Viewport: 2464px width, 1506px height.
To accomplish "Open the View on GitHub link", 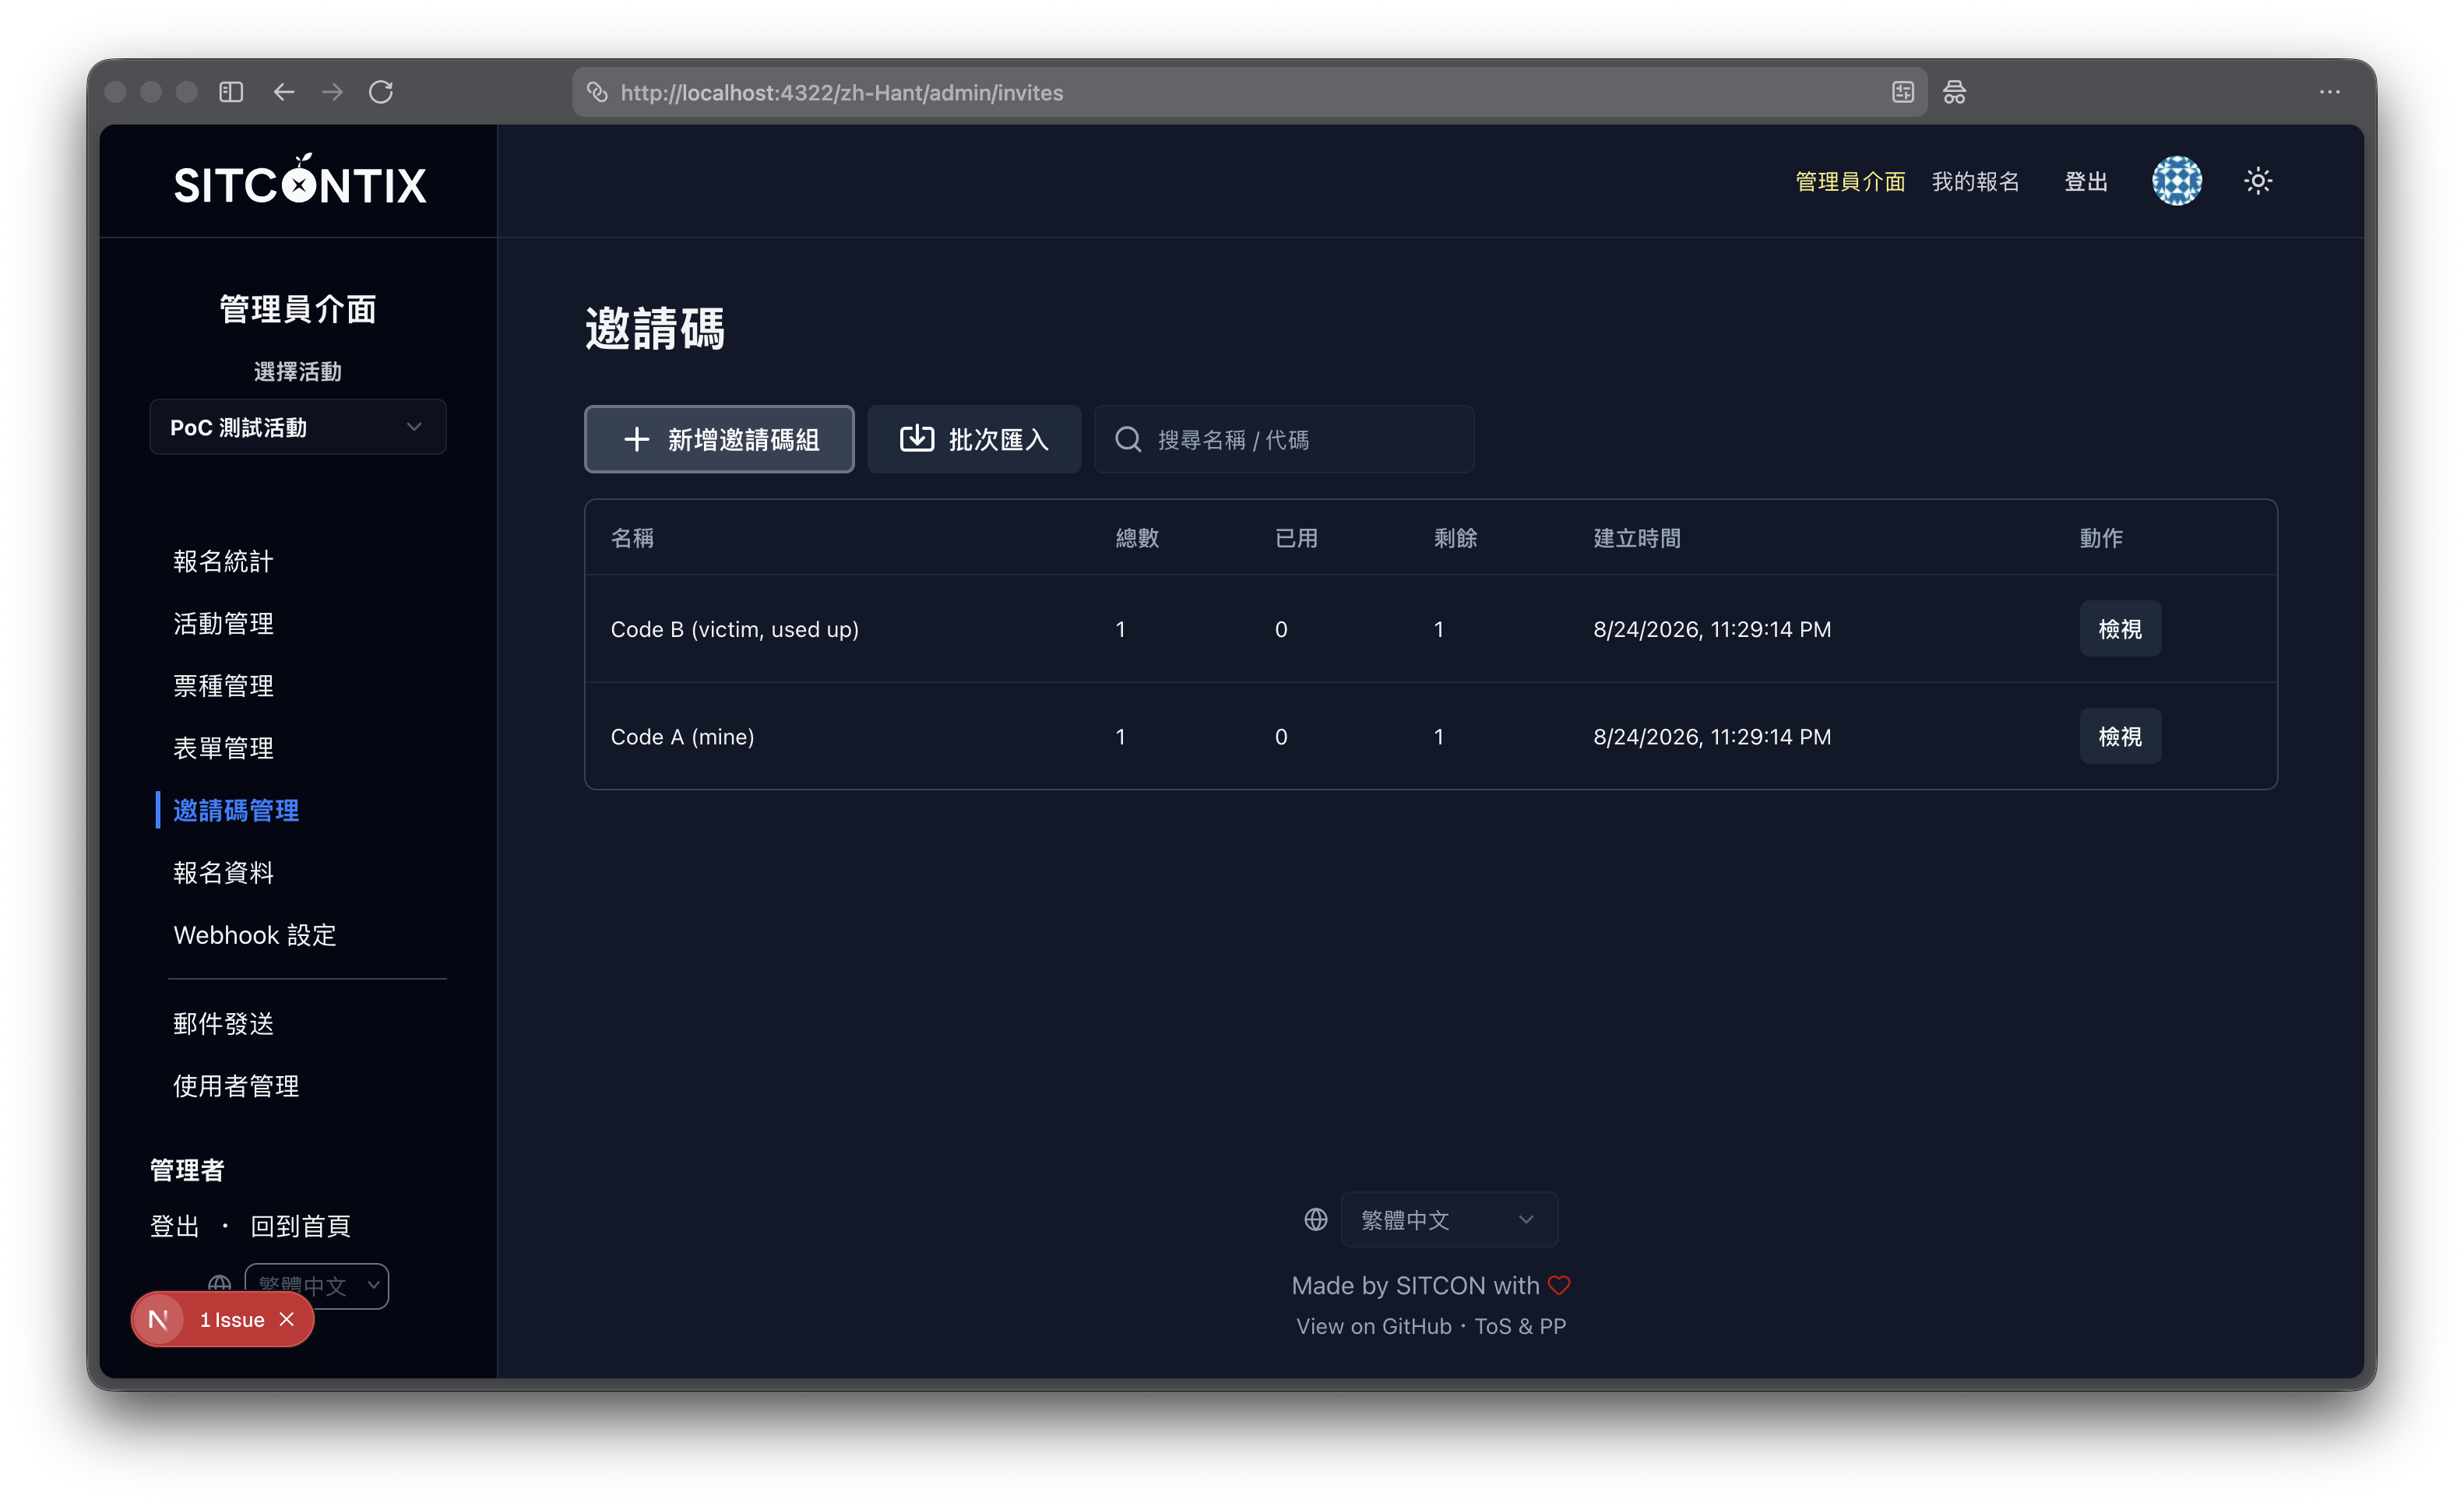I will [1373, 1326].
